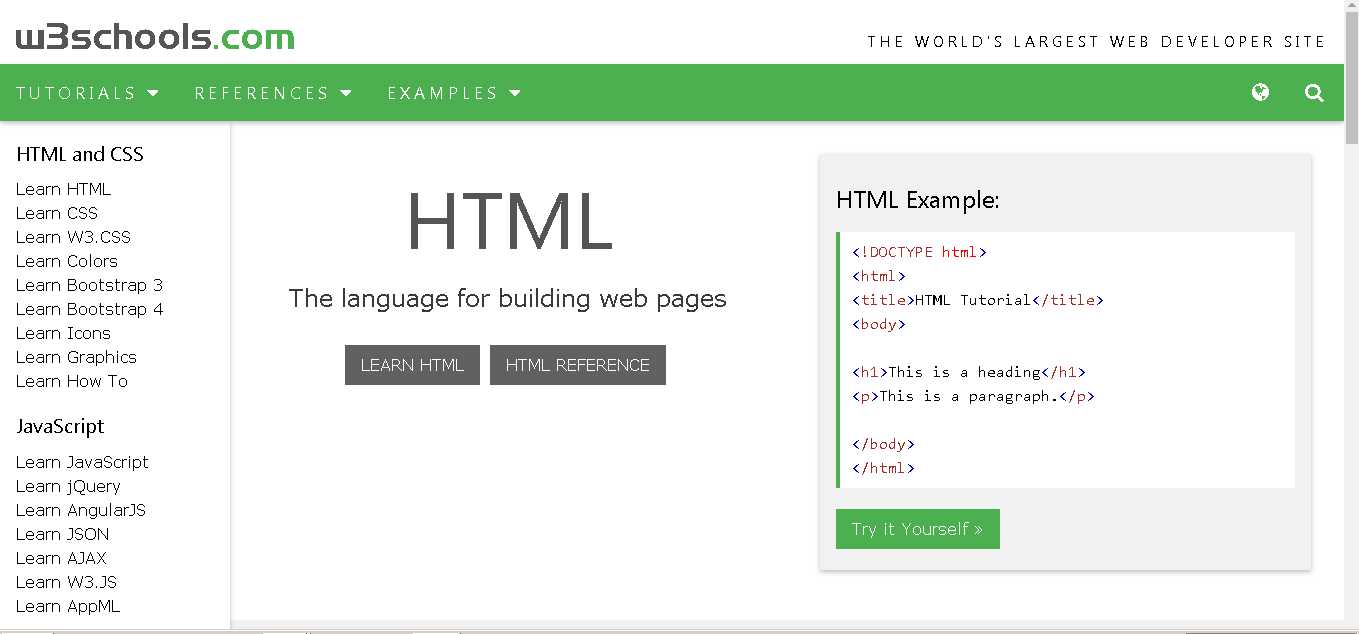
Task: Open the Learn HTML sidebar link
Action: [x=63, y=189]
